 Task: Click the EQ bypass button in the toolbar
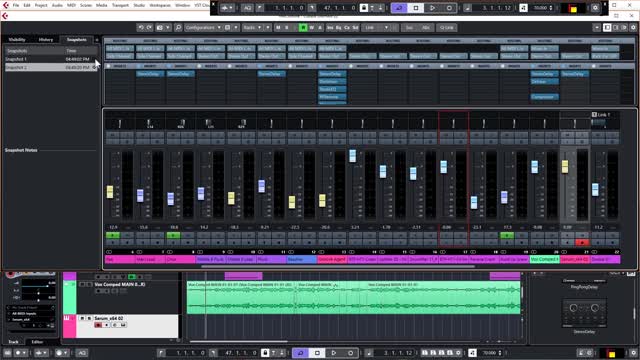coord(338,28)
